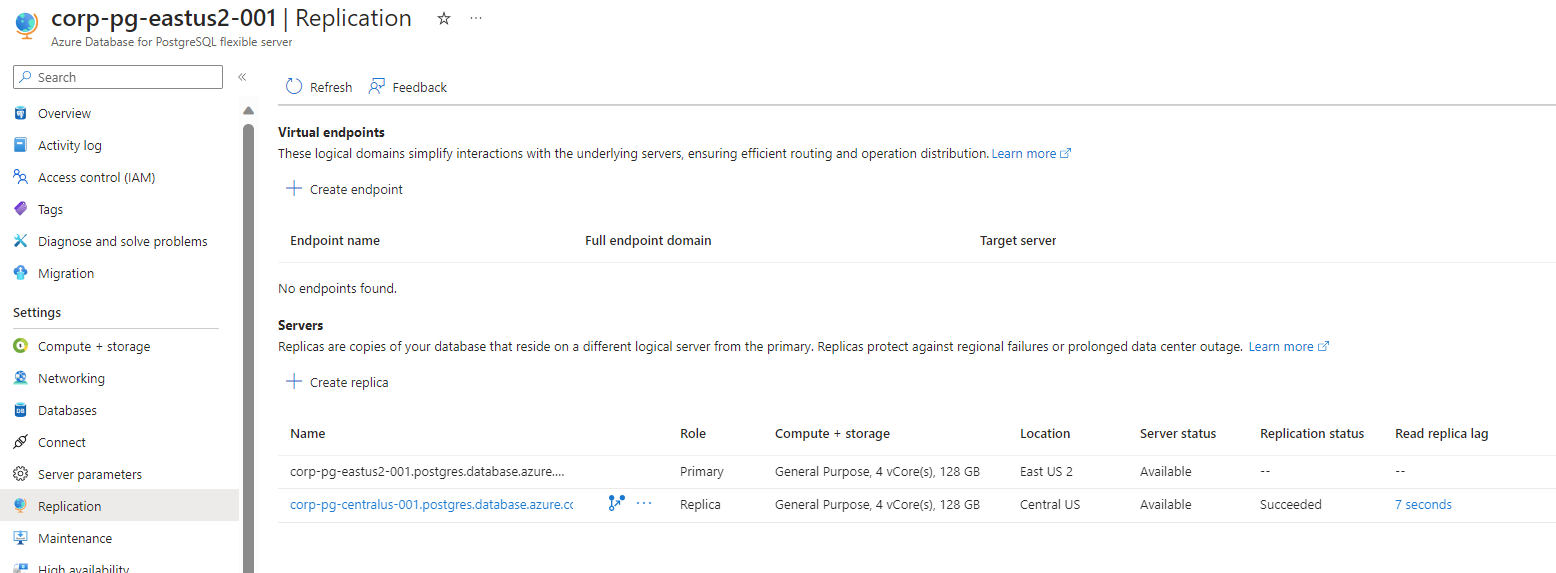
Task: Go to Server parameters
Action: pos(90,475)
